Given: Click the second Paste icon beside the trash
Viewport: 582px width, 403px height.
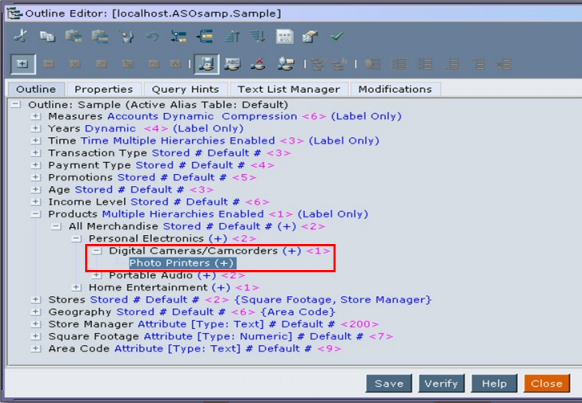Looking at the screenshot, I should 100,36.
